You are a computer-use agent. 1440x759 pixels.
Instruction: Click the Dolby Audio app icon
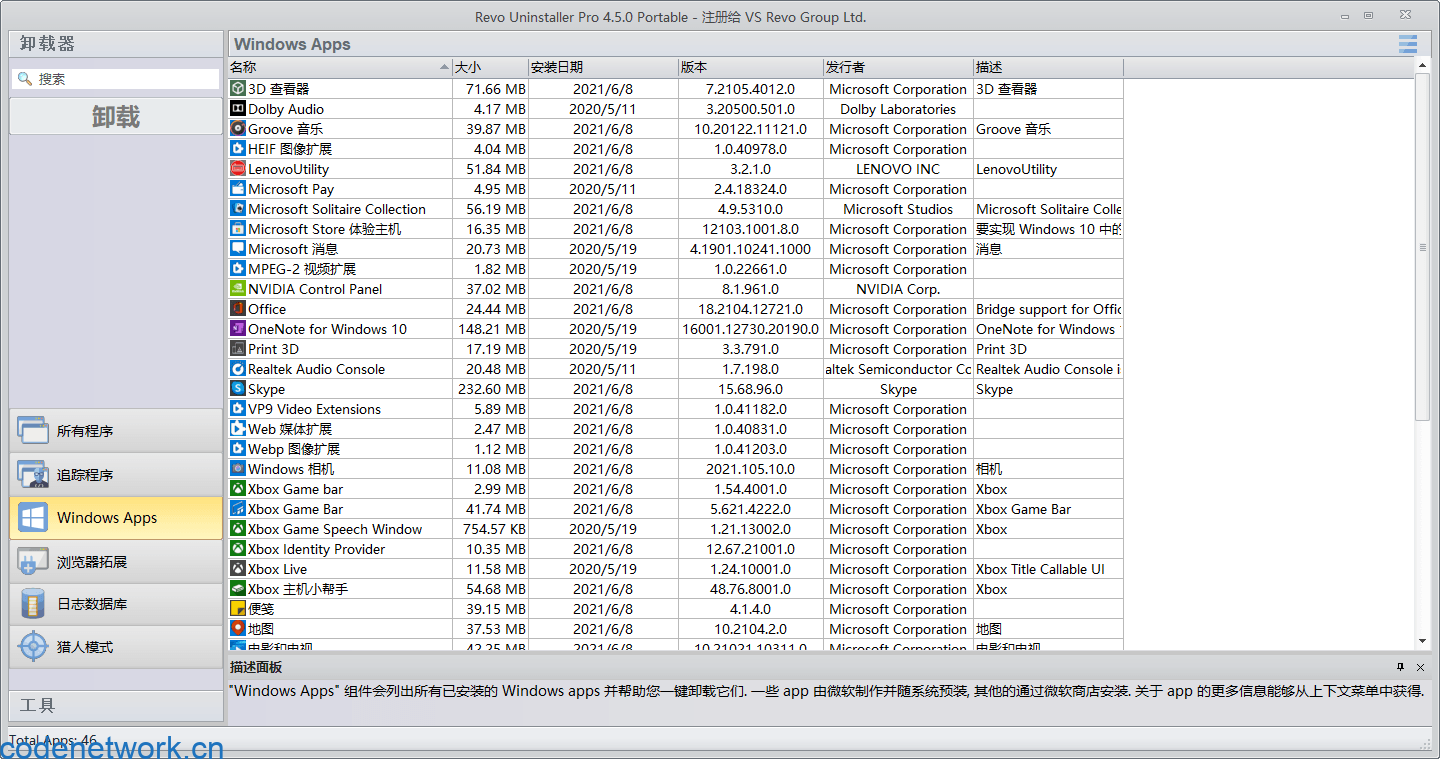(x=238, y=109)
